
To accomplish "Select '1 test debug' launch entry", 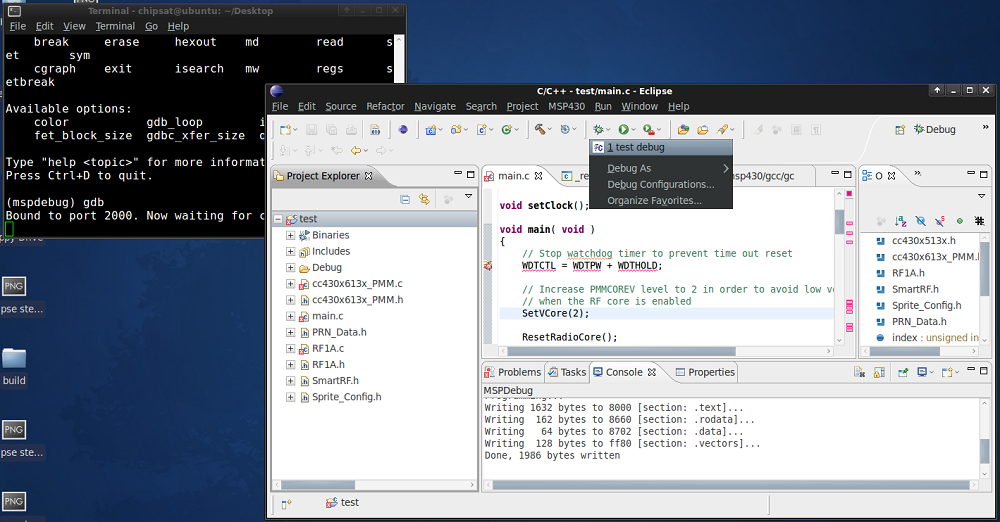I will pos(661,147).
